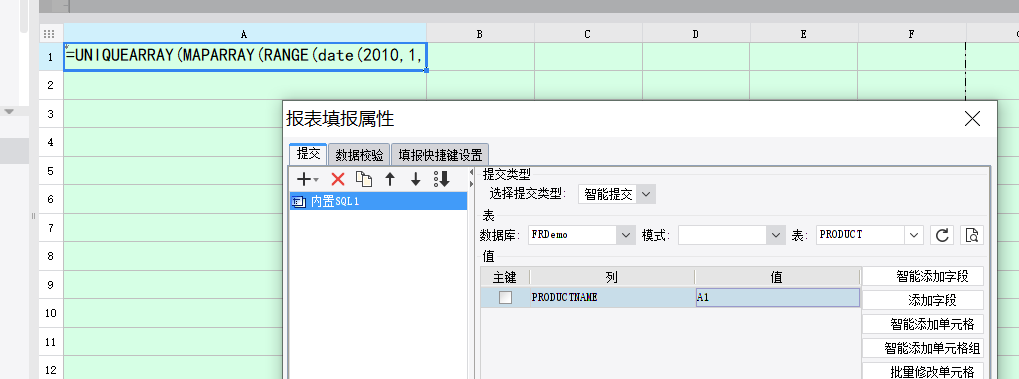1019x379 pixels.
Task: Select spreadsheet column F header
Action: [912, 34]
